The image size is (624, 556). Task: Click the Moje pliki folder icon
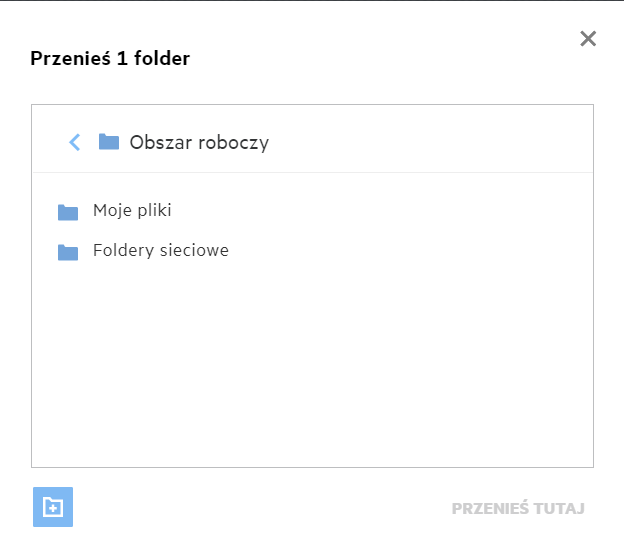[68, 211]
